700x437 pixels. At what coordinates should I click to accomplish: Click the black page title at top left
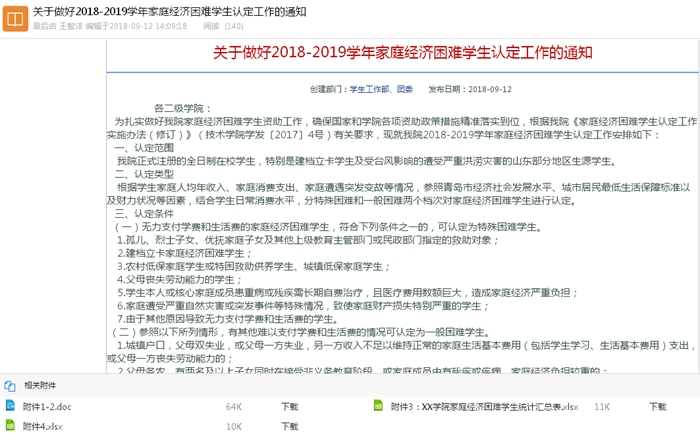click(170, 12)
